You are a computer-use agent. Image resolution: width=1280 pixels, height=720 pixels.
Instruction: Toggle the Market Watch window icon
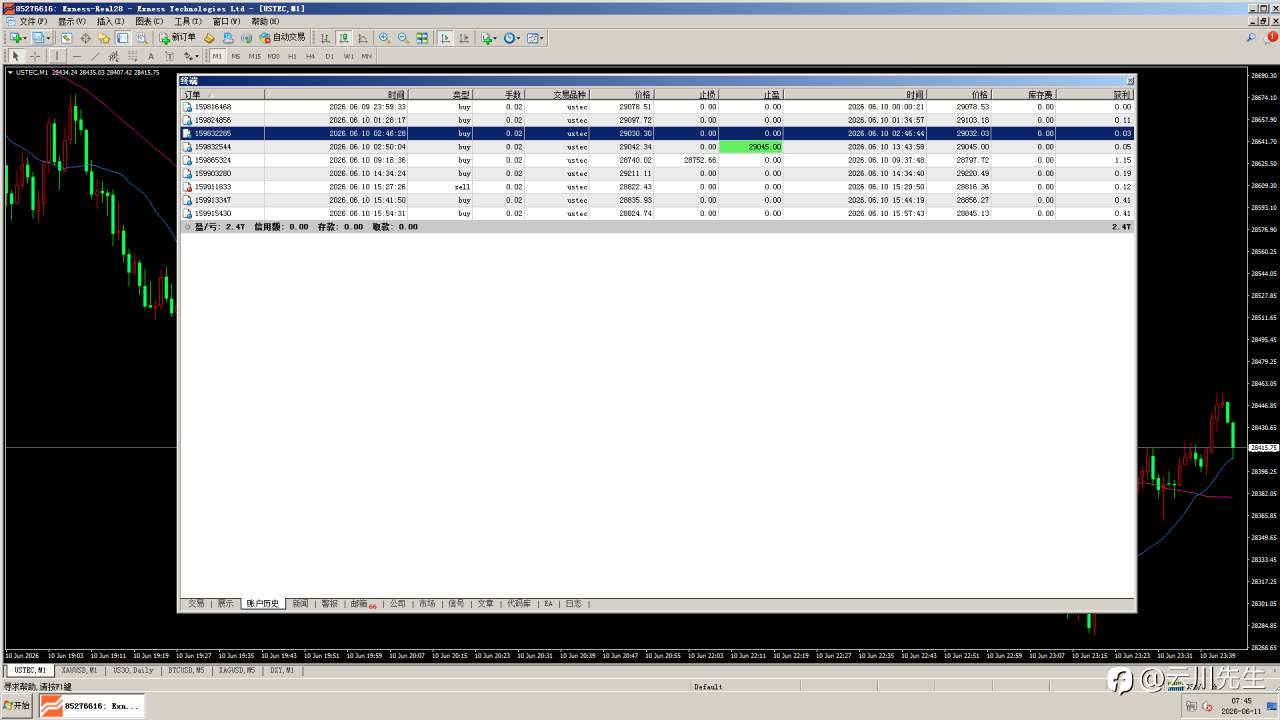(66, 38)
